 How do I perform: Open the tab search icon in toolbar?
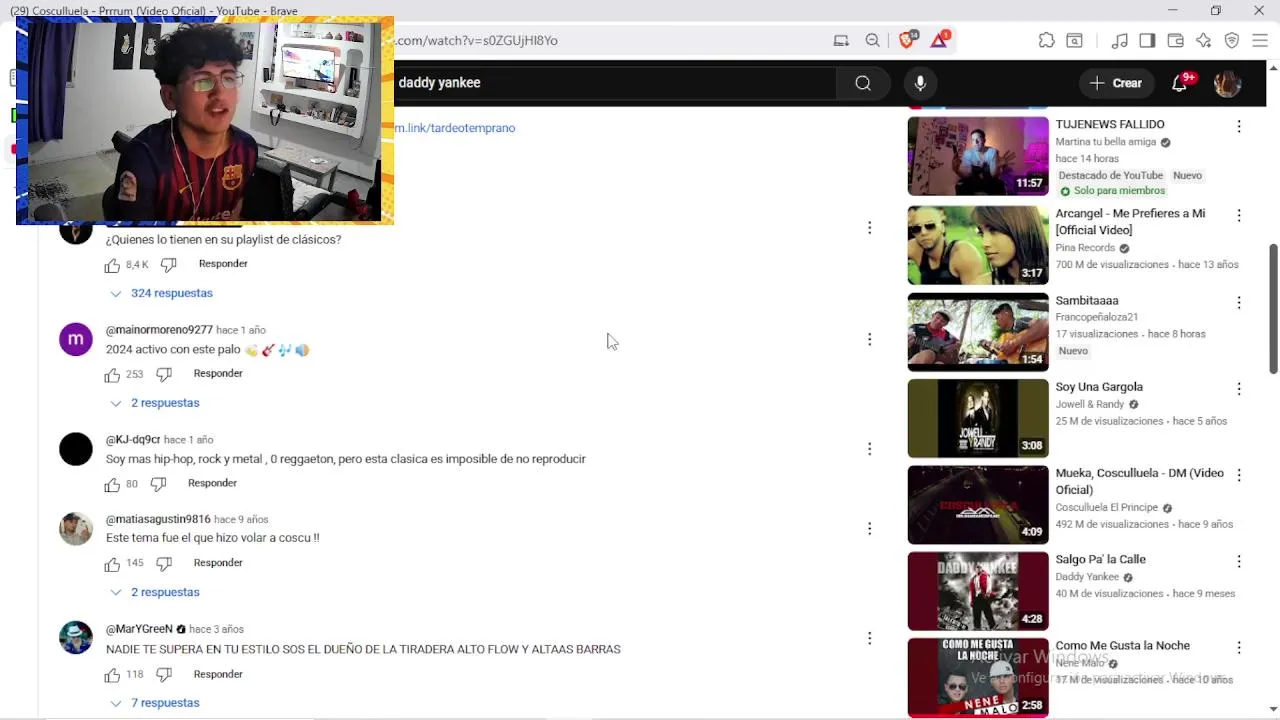click(x=1074, y=40)
